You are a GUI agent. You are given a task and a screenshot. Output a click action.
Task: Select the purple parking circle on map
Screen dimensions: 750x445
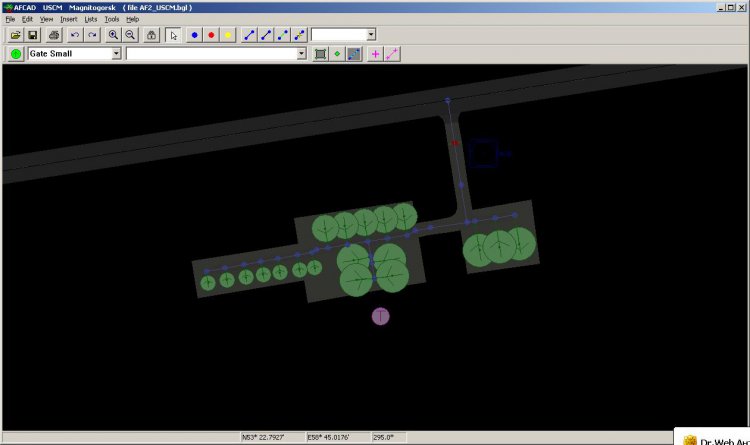380,316
